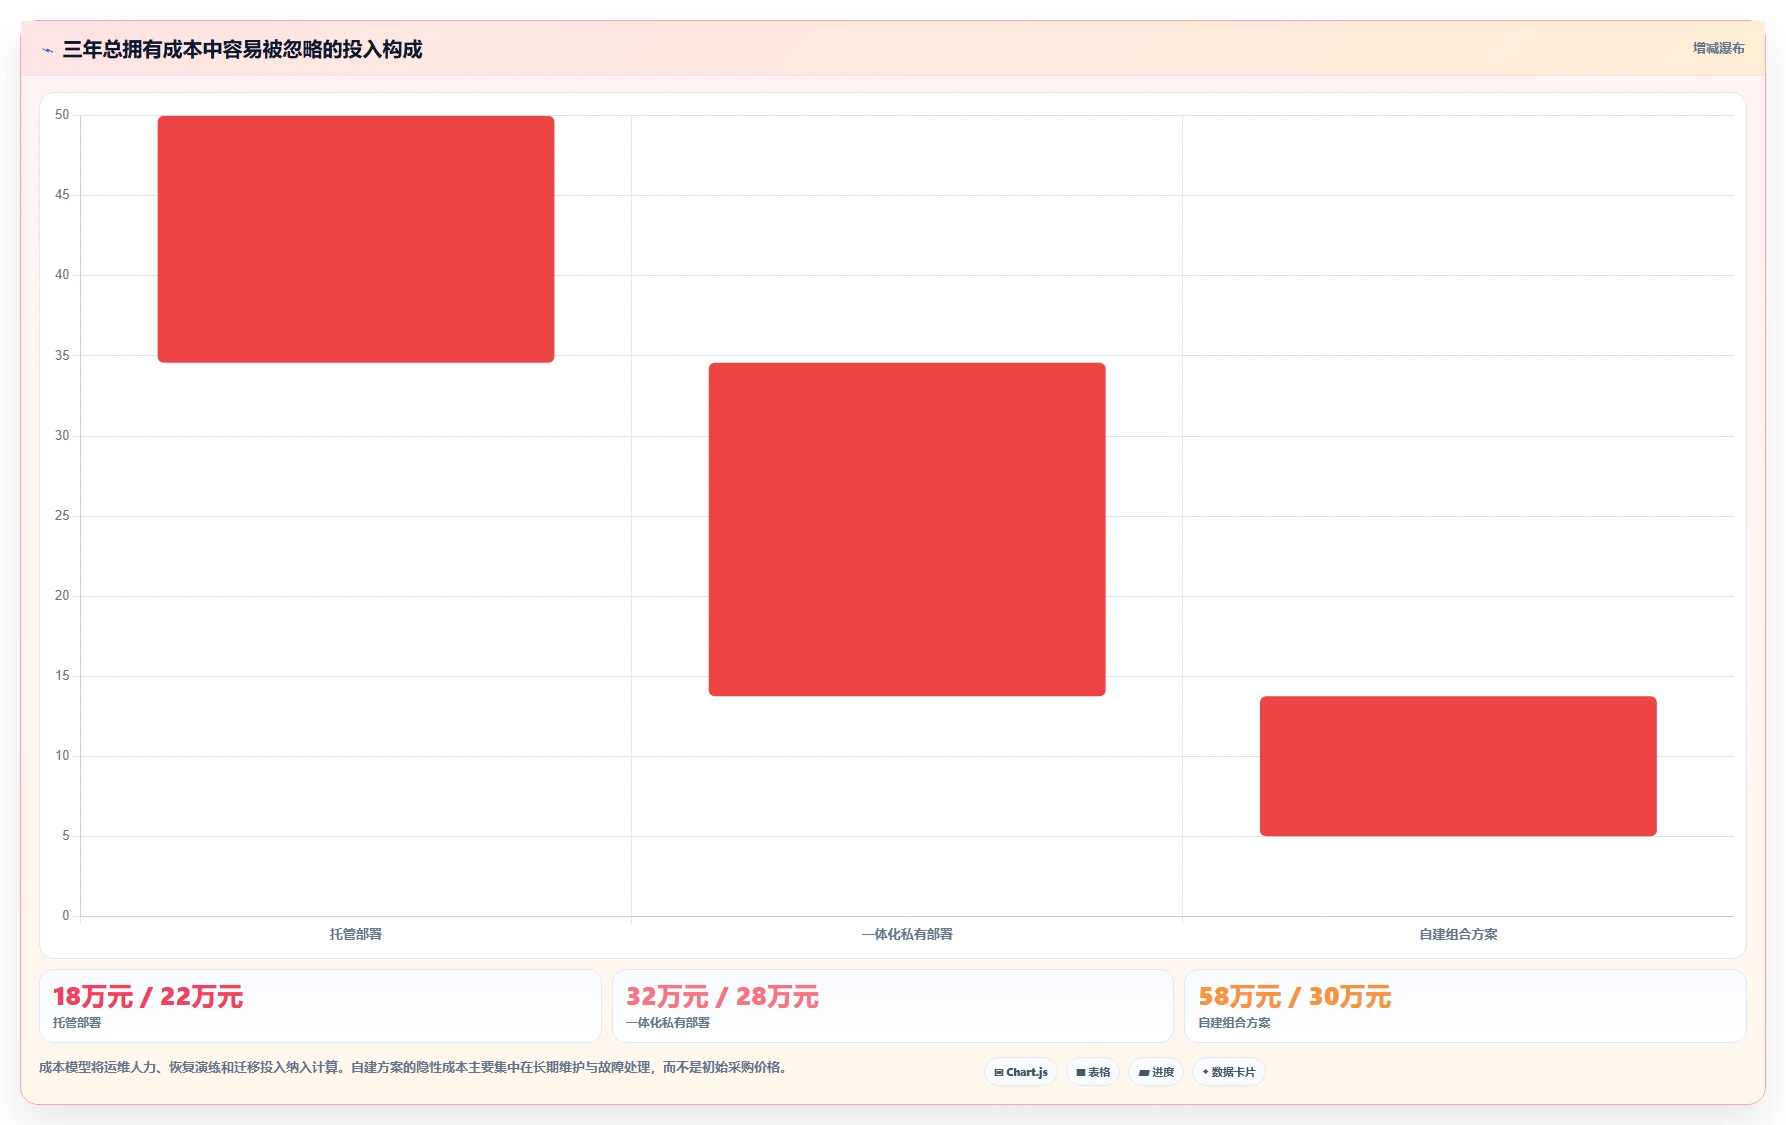
Task: Click the red bar for 一体化私有部署
Action: click(x=907, y=529)
